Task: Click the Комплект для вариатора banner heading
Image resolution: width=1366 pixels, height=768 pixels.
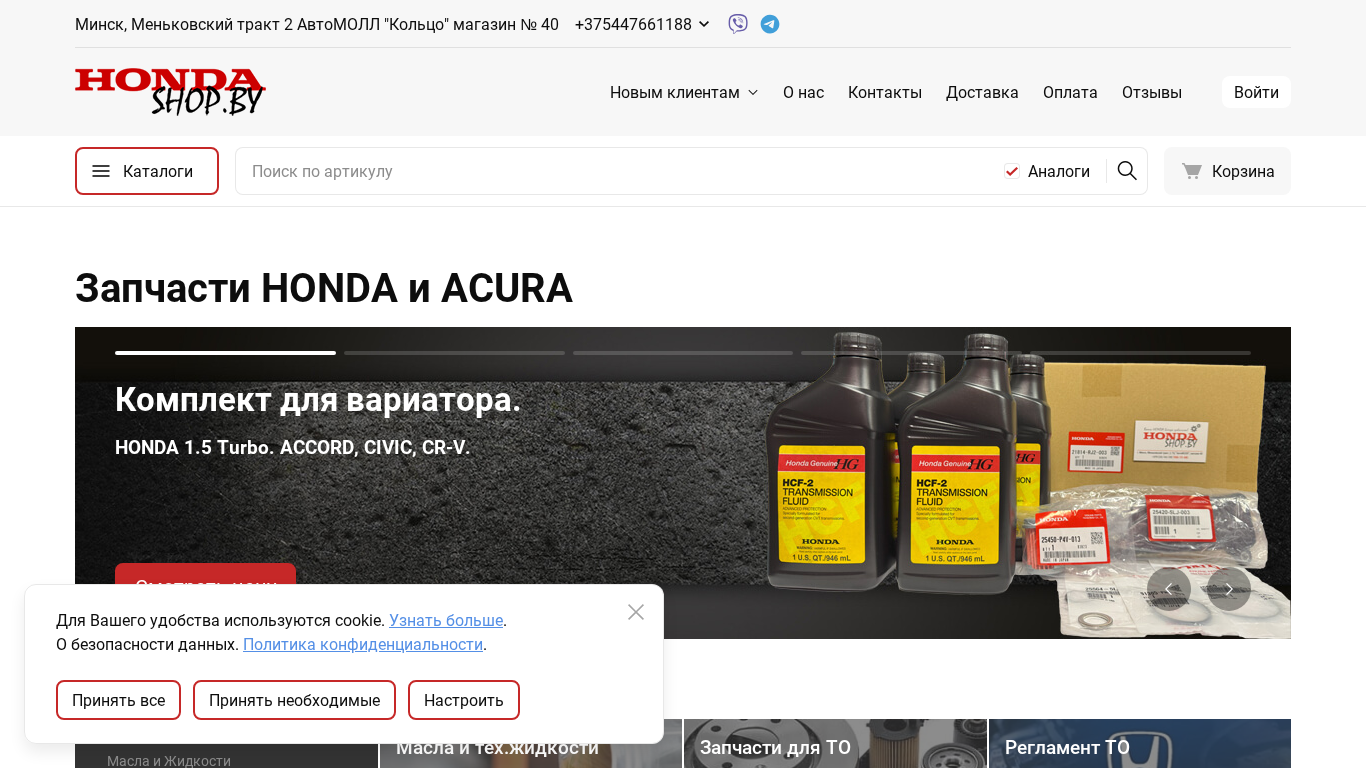Action: coord(318,399)
